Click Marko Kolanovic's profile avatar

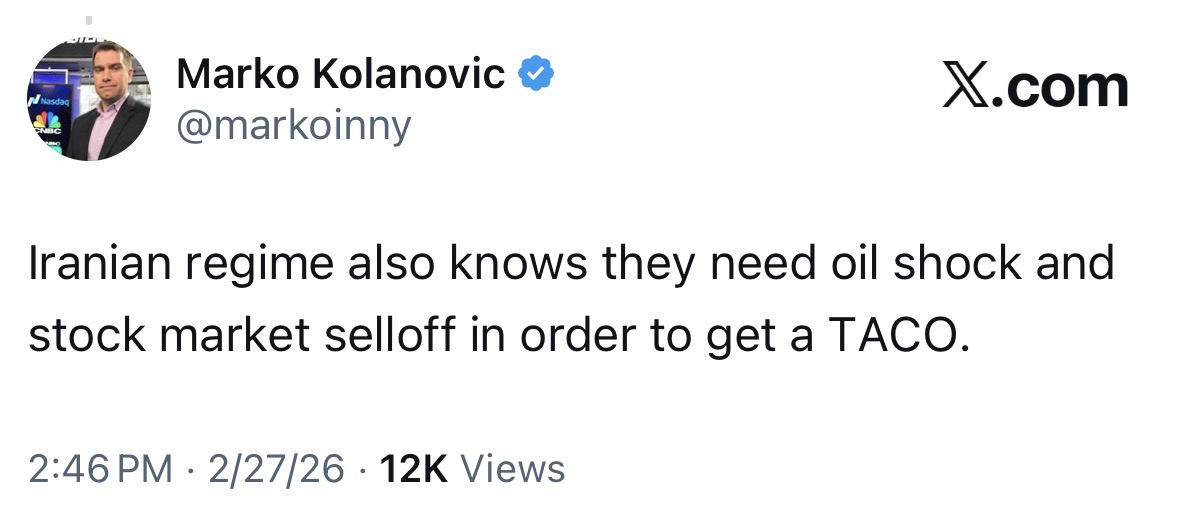(89, 100)
